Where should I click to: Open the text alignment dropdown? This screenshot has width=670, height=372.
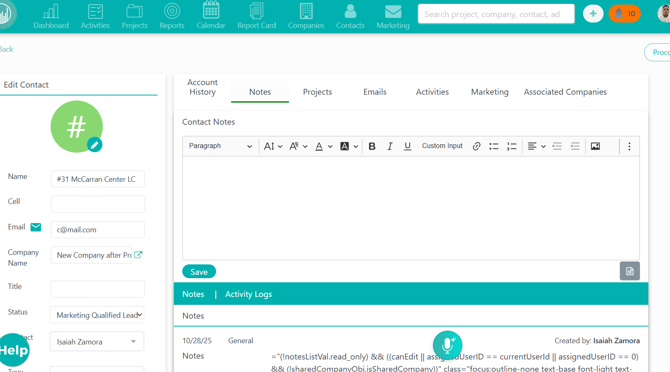coord(536,146)
